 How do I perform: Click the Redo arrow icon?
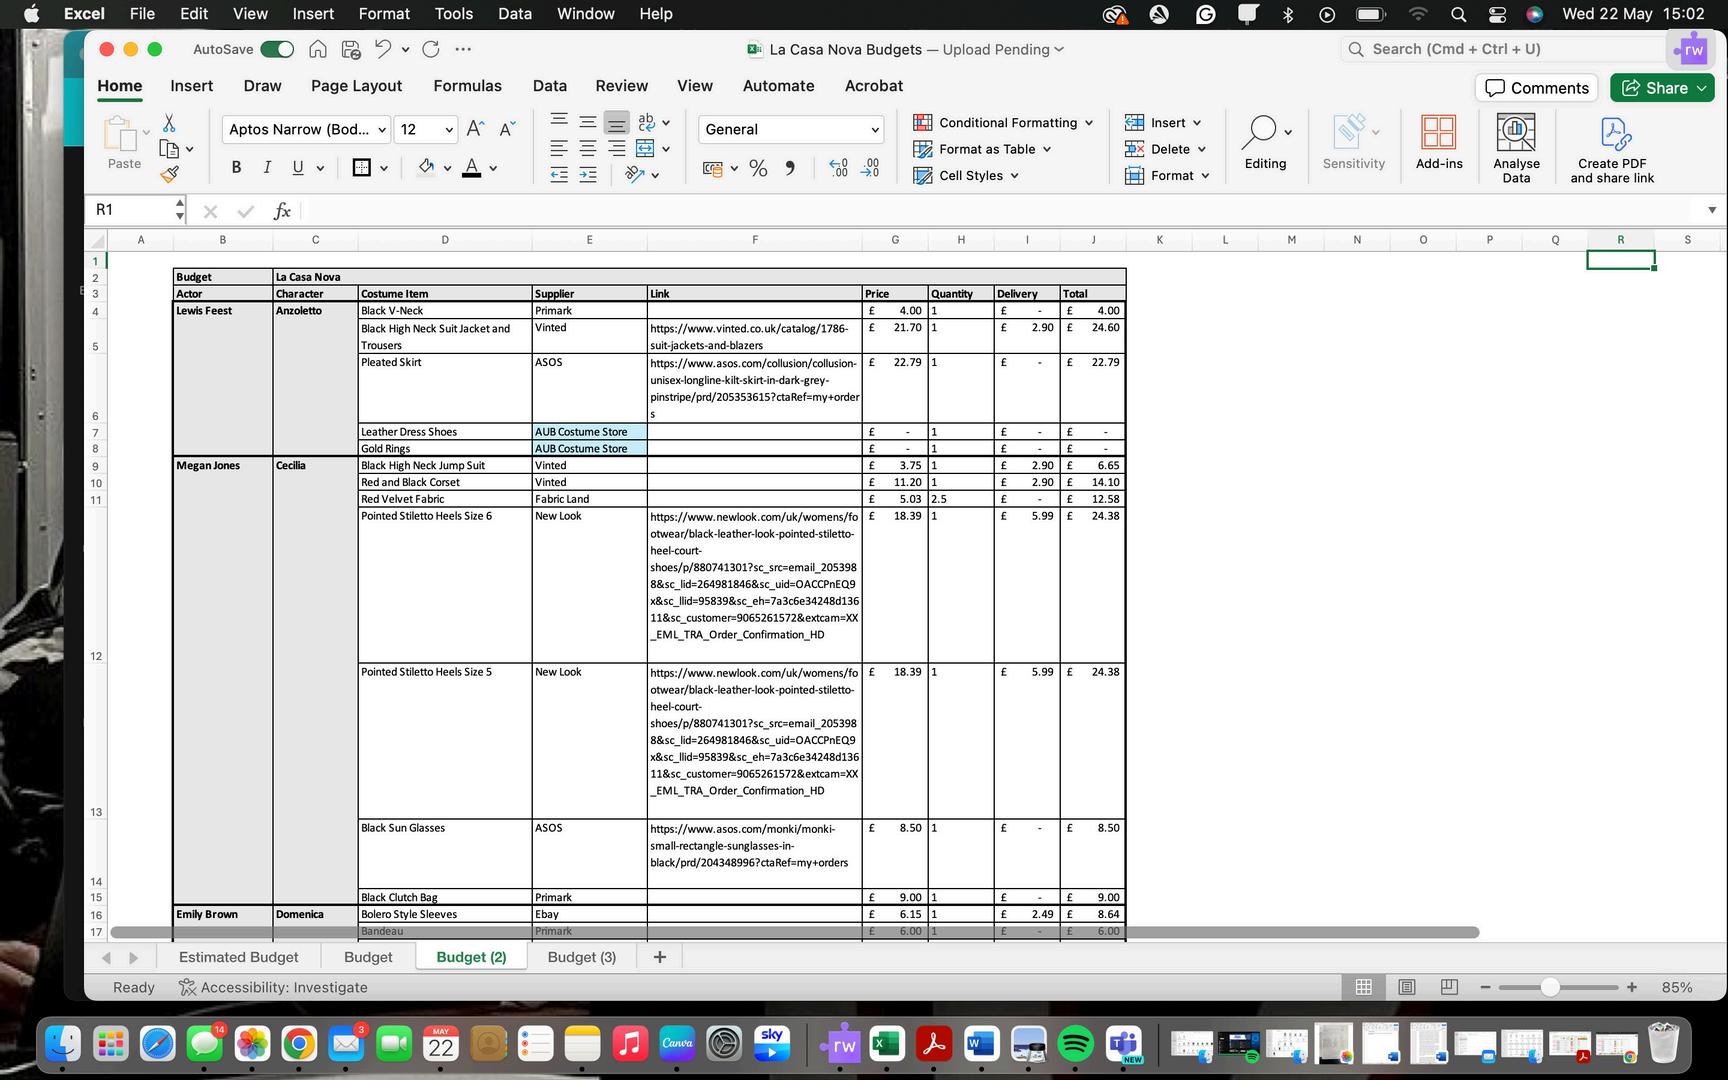pyautogui.click(x=431, y=49)
